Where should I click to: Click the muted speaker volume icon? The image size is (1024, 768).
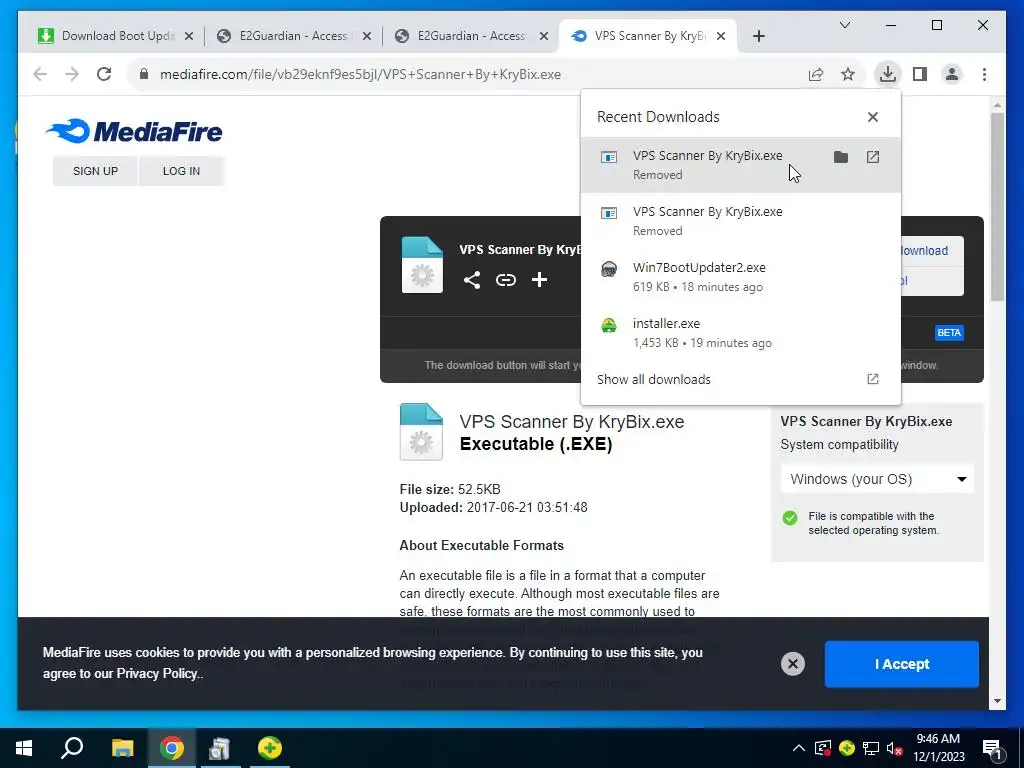click(x=894, y=748)
